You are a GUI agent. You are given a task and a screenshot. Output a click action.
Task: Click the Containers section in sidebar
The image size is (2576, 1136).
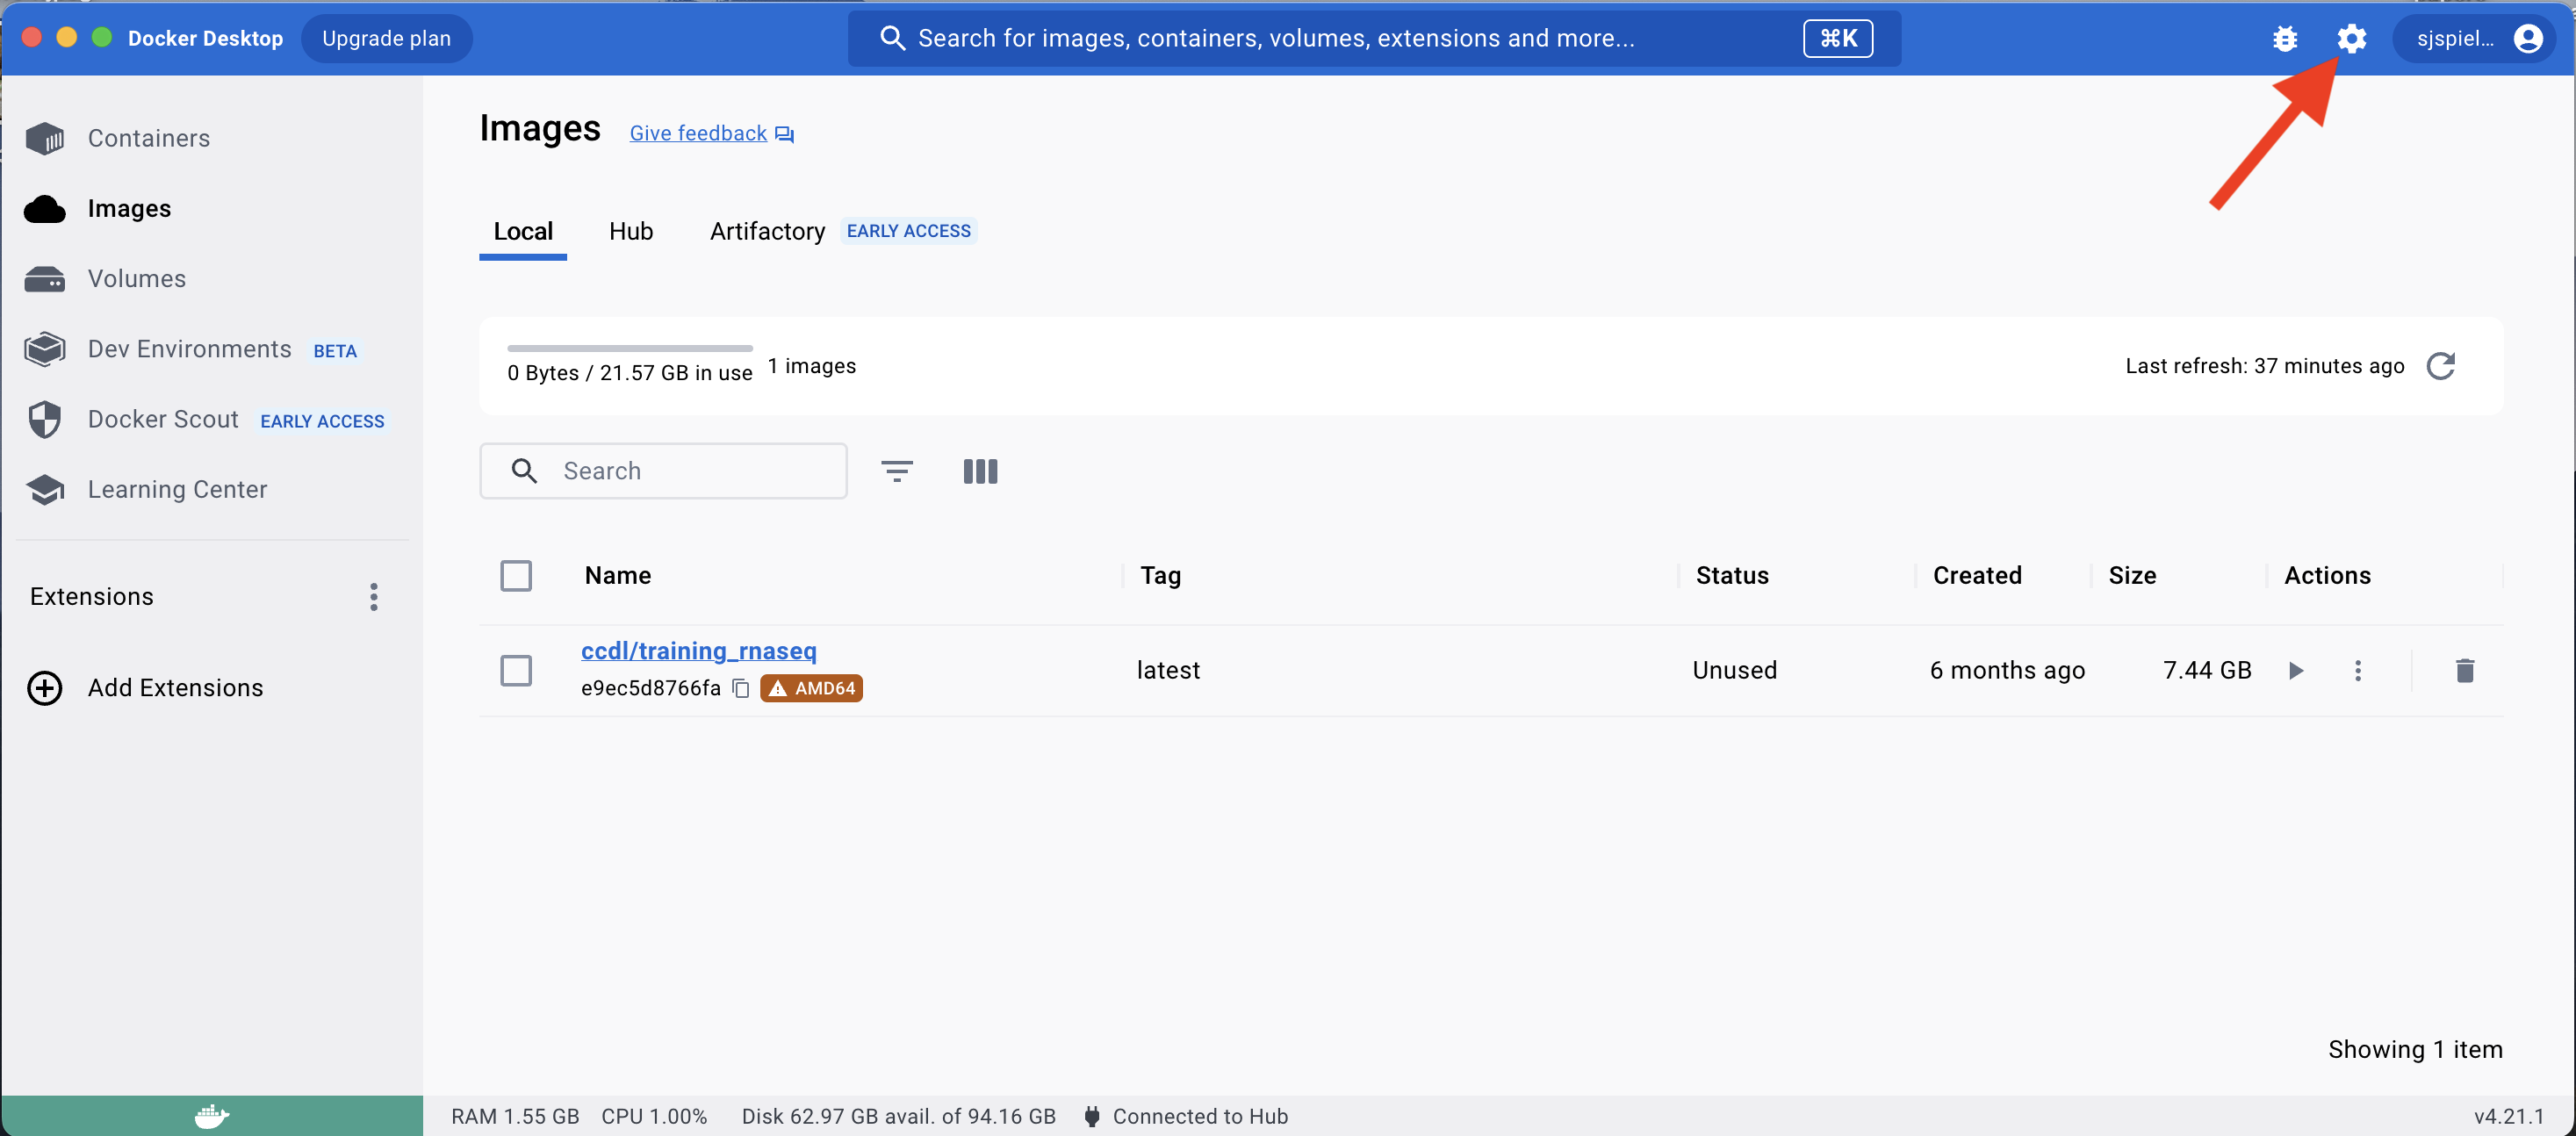(149, 138)
